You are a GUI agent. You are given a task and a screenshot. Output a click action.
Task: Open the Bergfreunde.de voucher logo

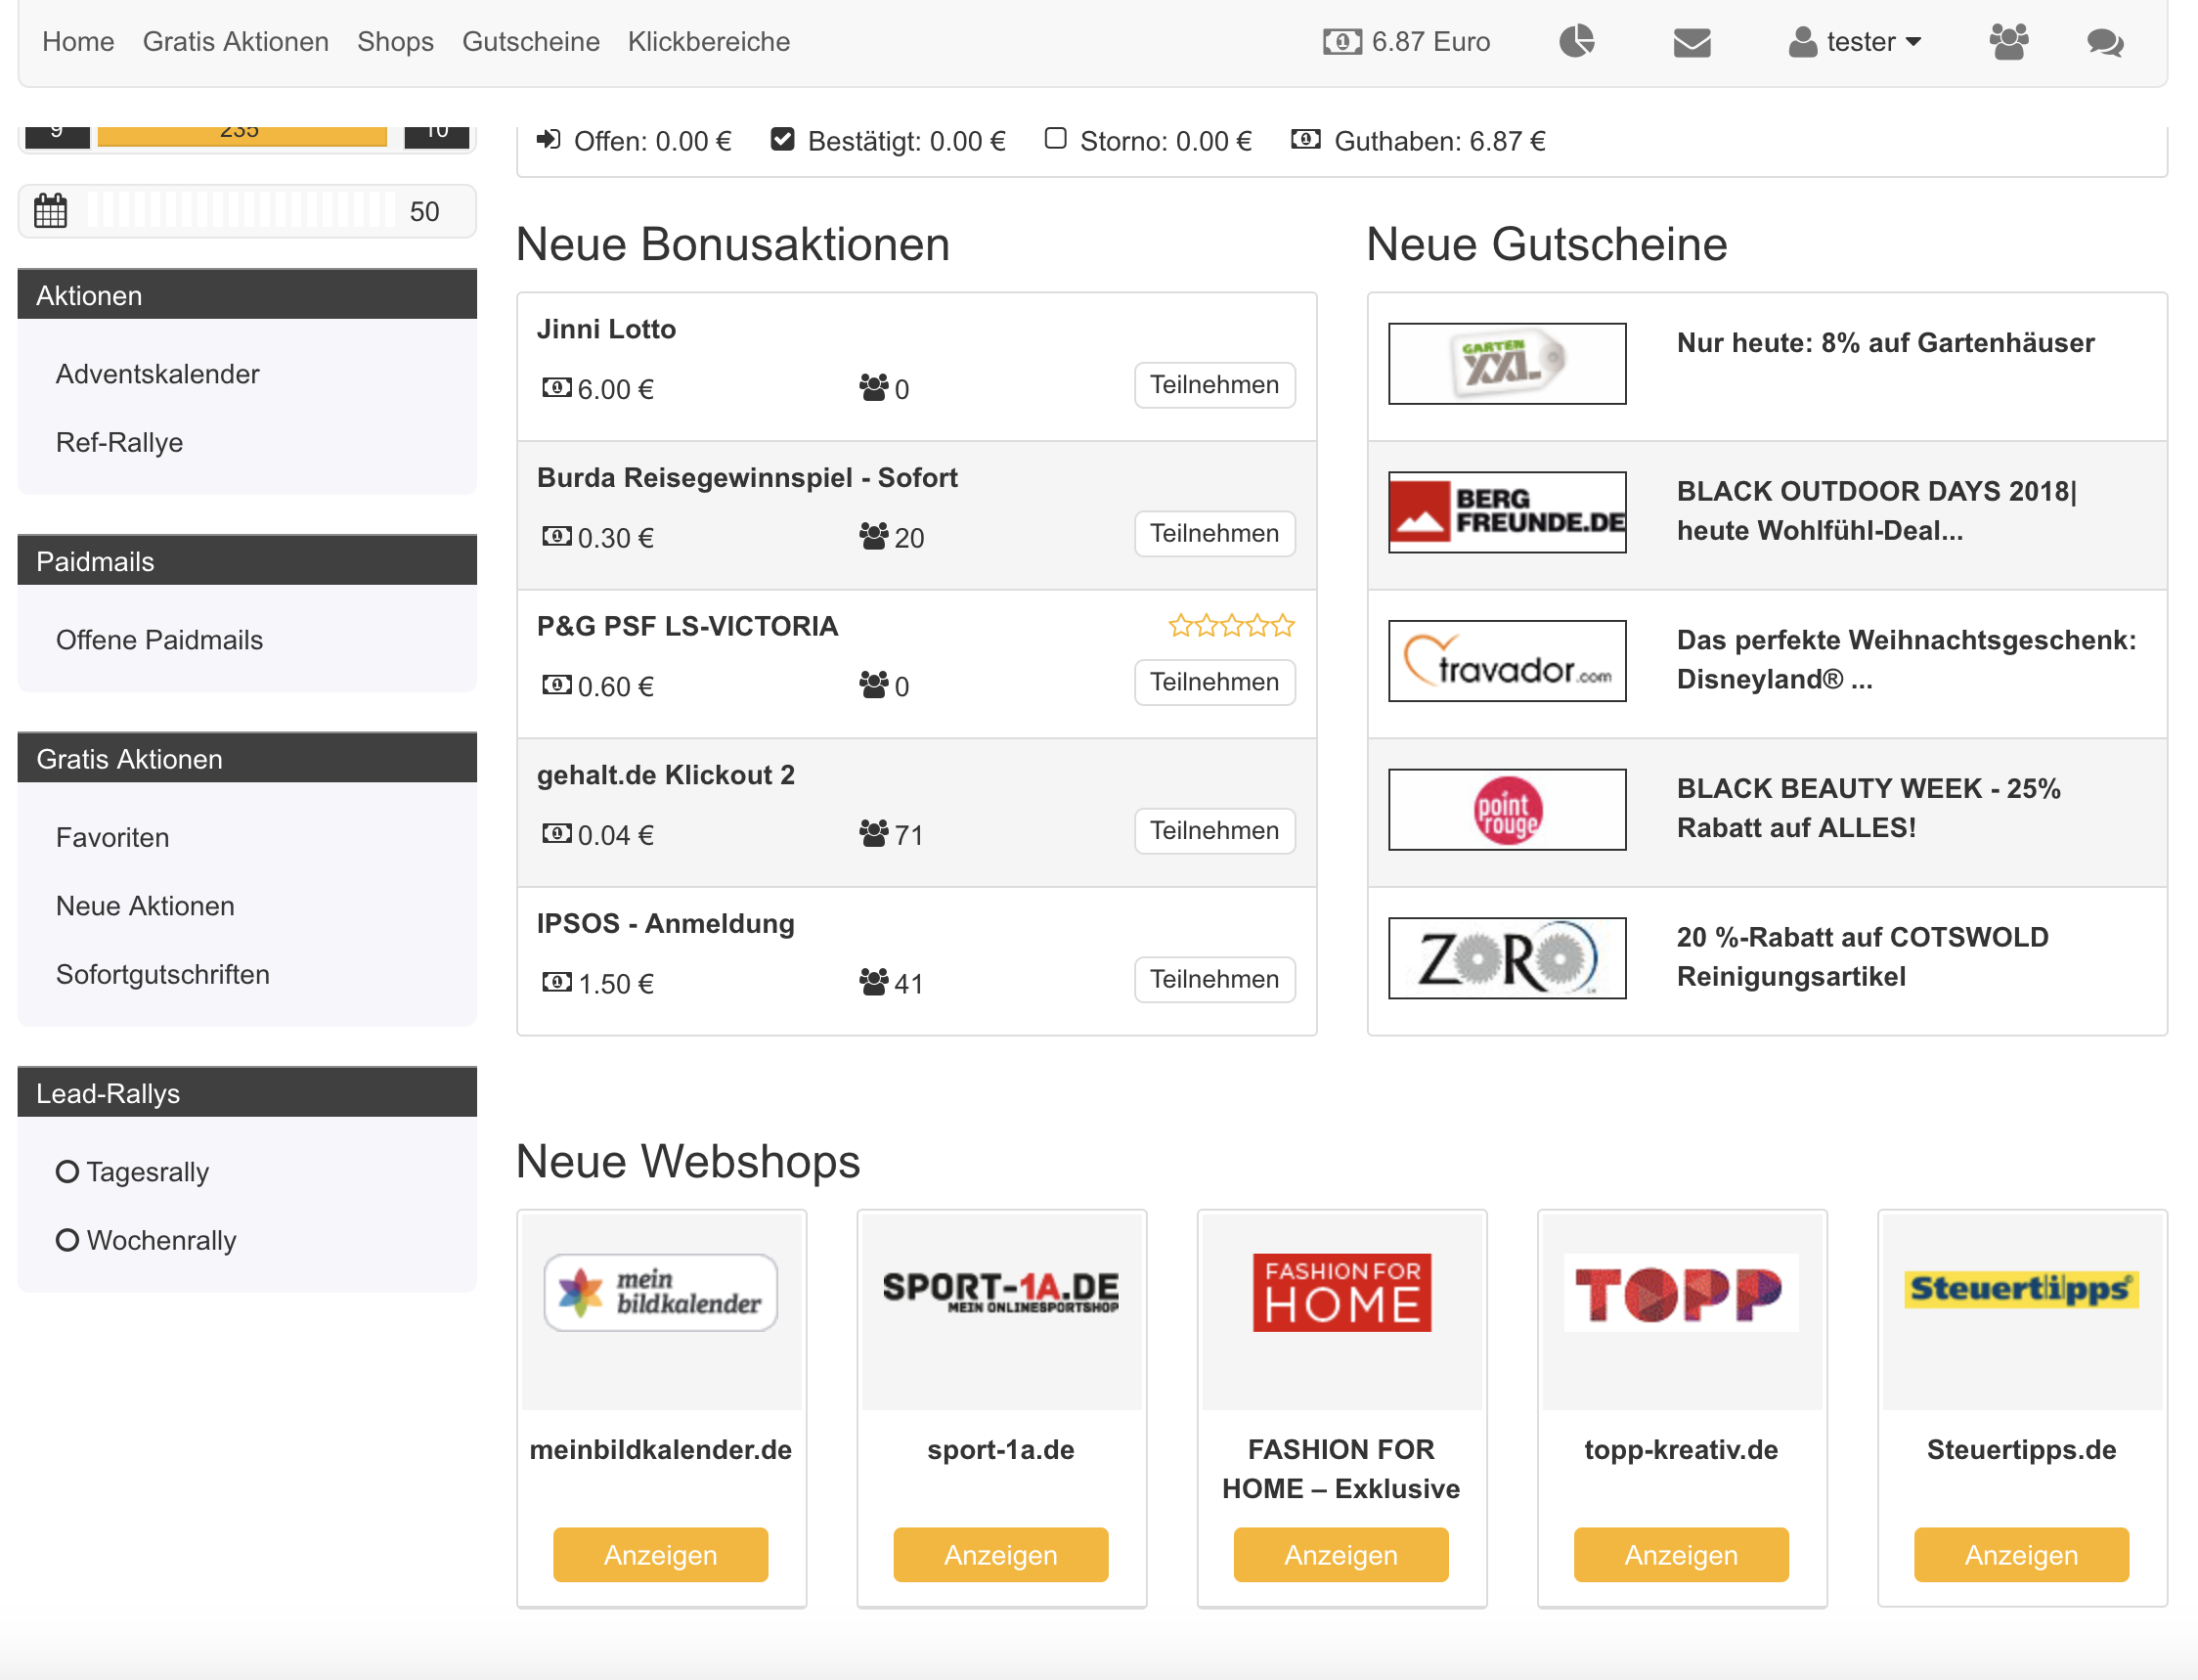(x=1506, y=512)
